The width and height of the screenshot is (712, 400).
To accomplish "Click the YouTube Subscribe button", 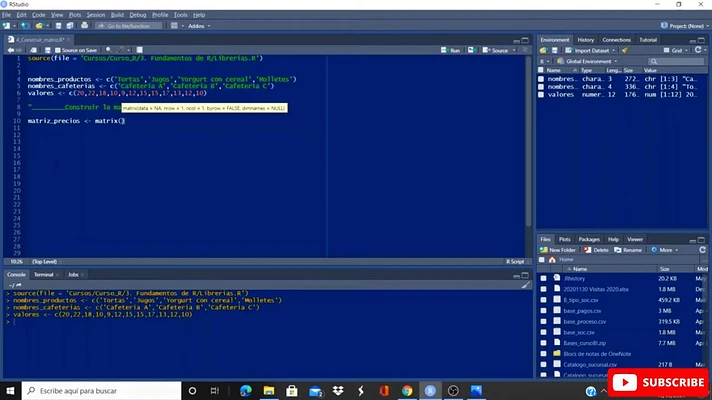I will tap(658, 382).
